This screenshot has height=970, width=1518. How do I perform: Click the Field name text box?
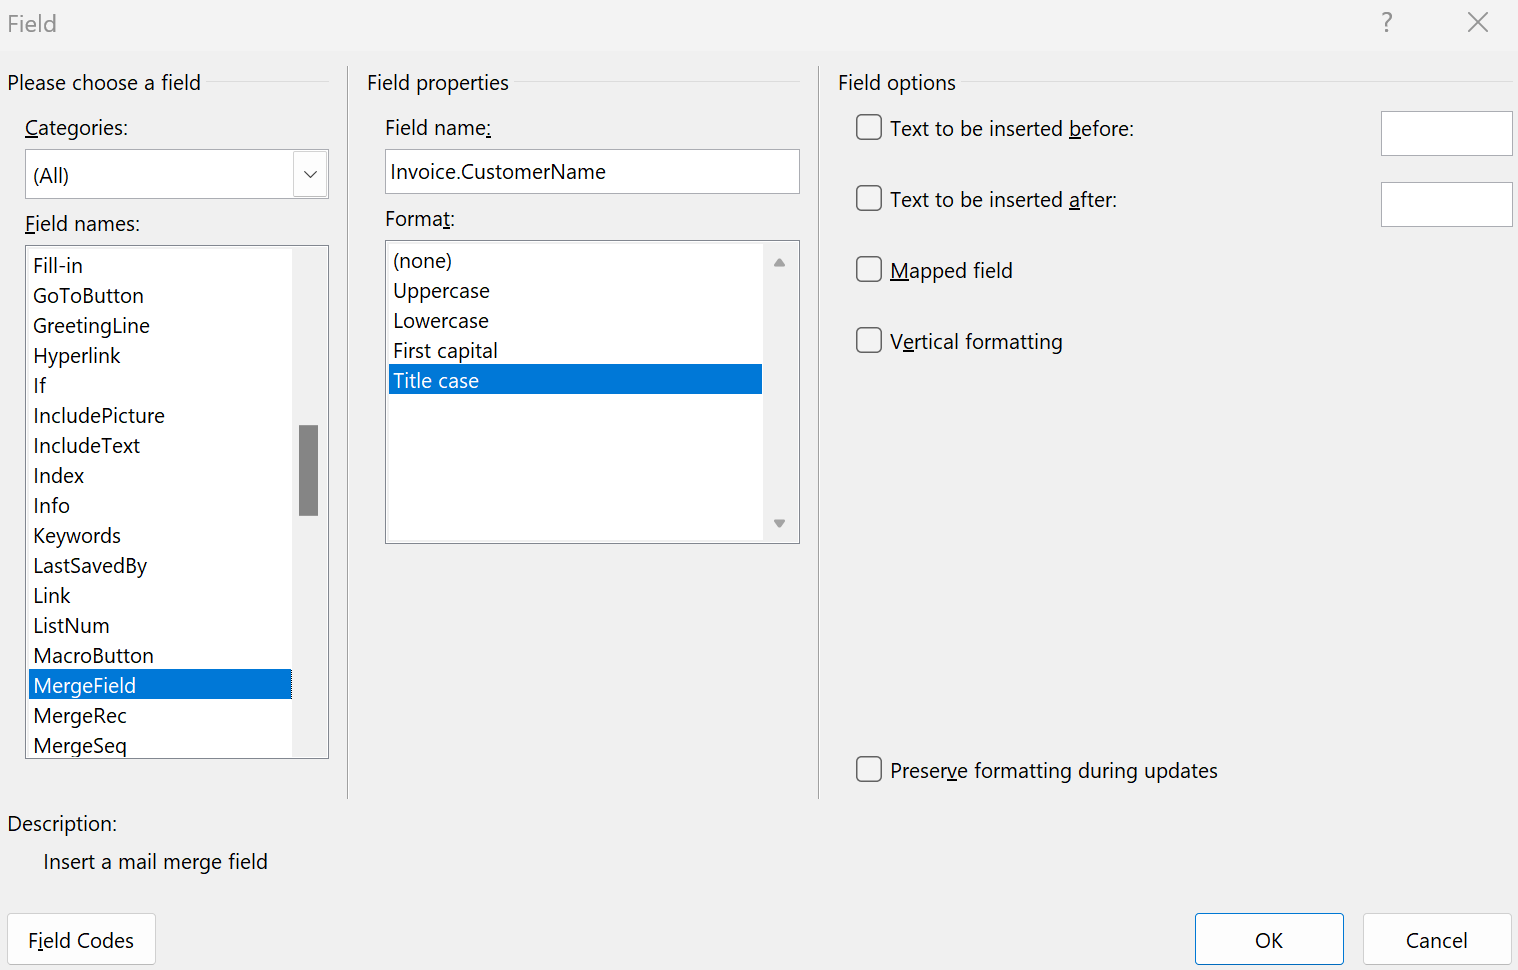click(x=592, y=172)
